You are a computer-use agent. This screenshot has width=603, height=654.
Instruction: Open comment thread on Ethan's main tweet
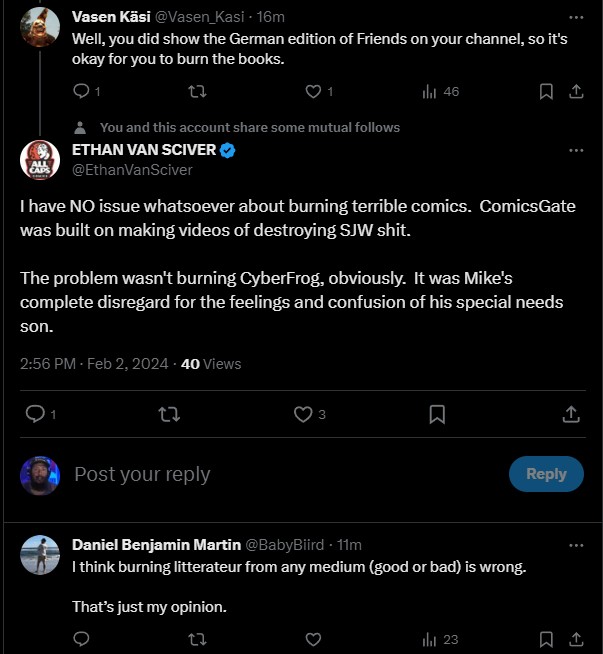click(35, 414)
